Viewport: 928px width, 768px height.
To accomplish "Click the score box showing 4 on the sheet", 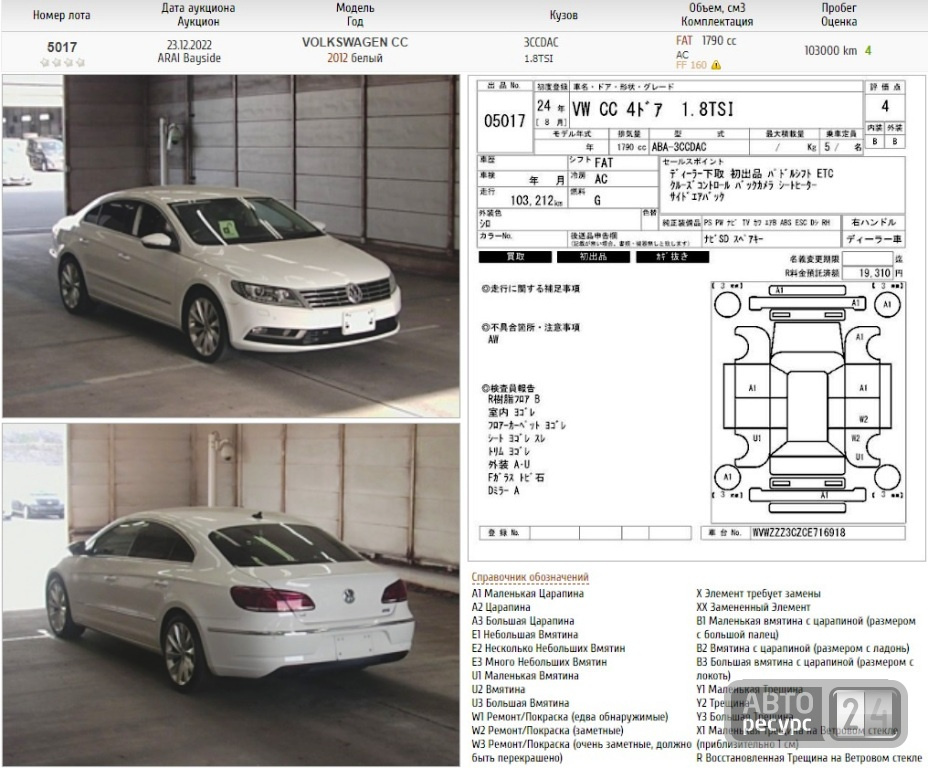I will coord(885,107).
